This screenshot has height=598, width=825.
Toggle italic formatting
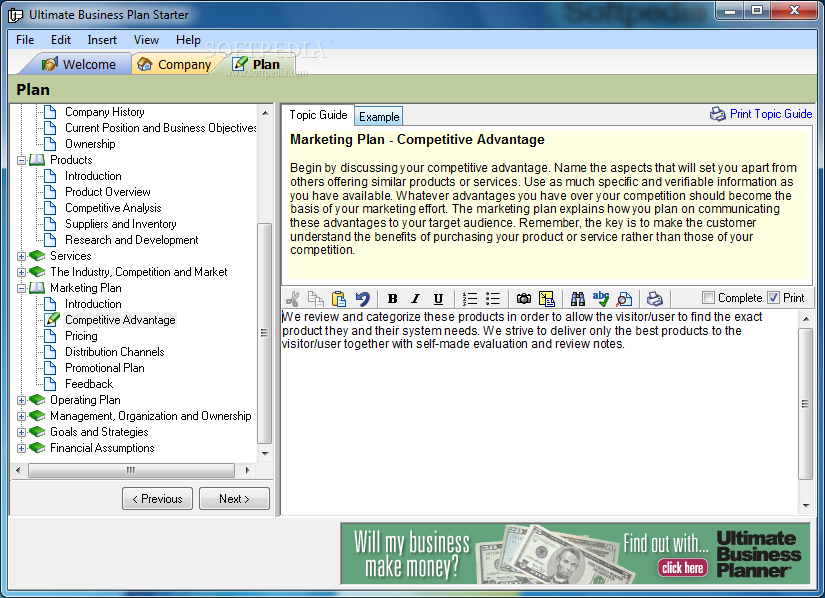(415, 299)
